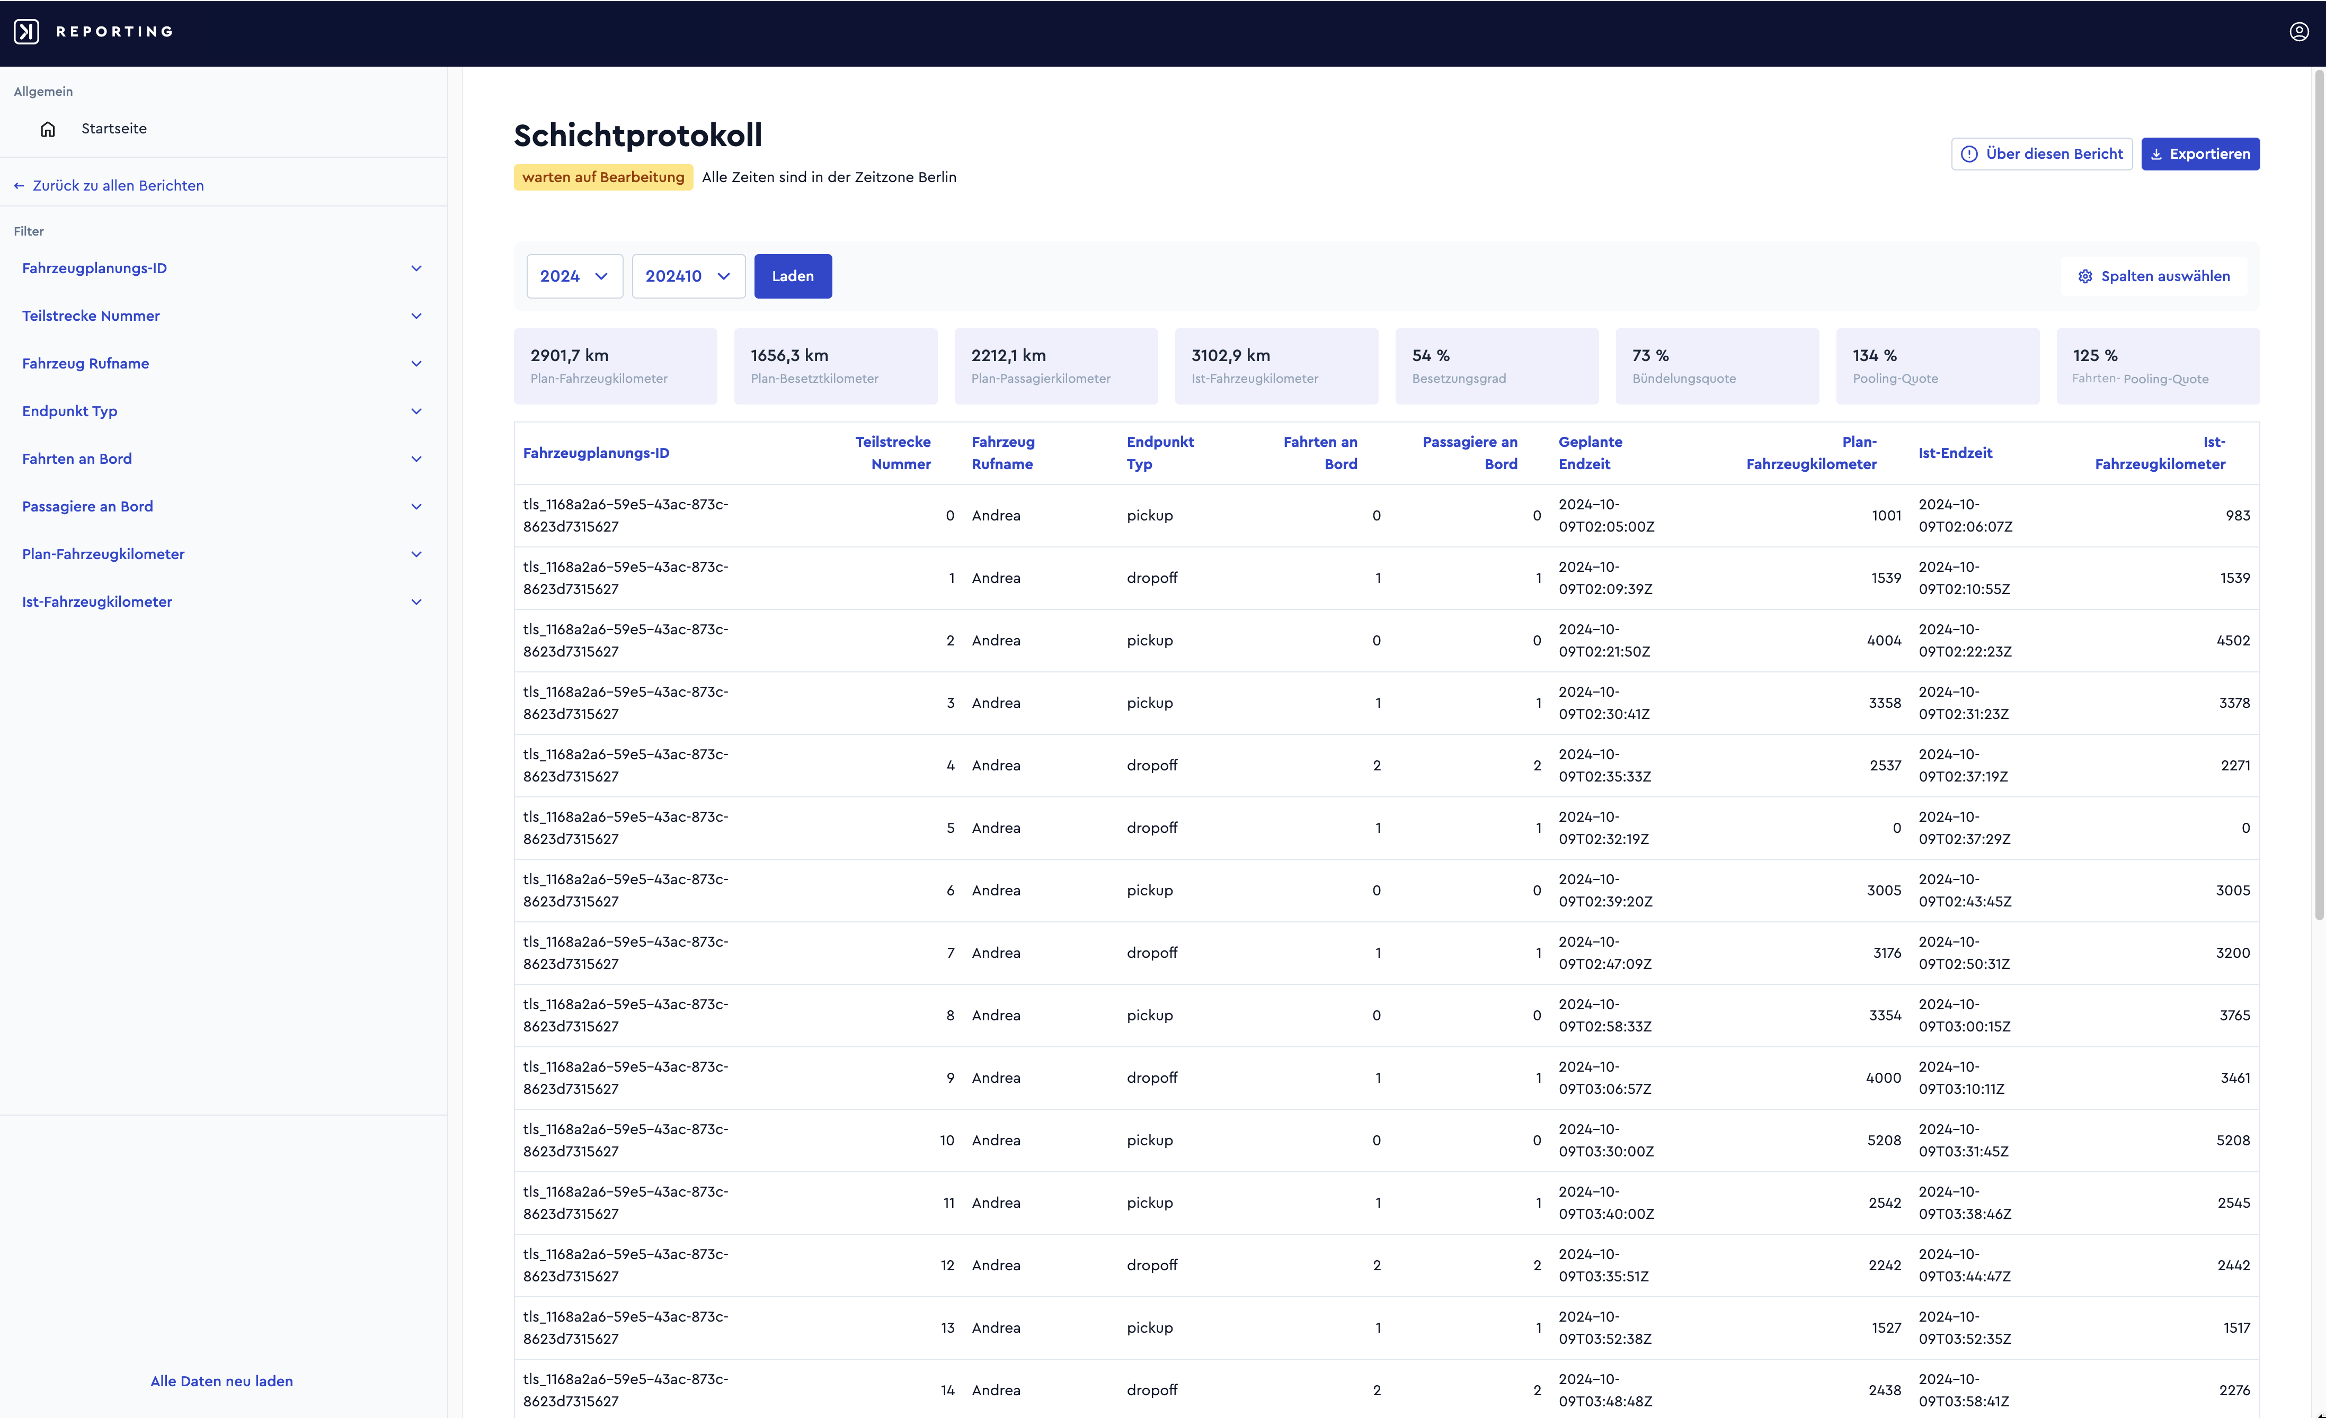Sort by Fahrzeug Rufname column header
This screenshot has width=2326, height=1418.
point(1003,453)
